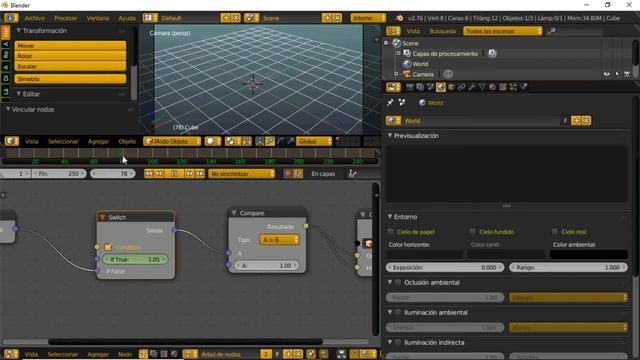Open the viewport shading selector

coord(213,141)
